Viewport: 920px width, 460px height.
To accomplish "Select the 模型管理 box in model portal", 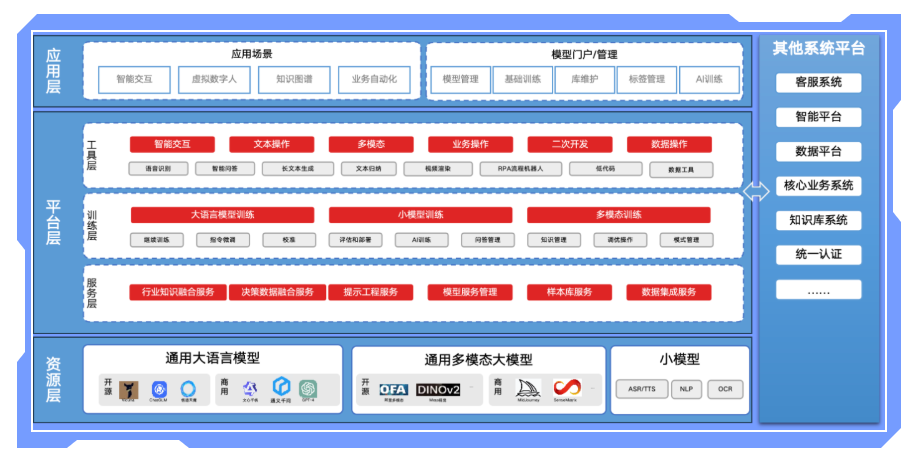I will tap(460, 80).
